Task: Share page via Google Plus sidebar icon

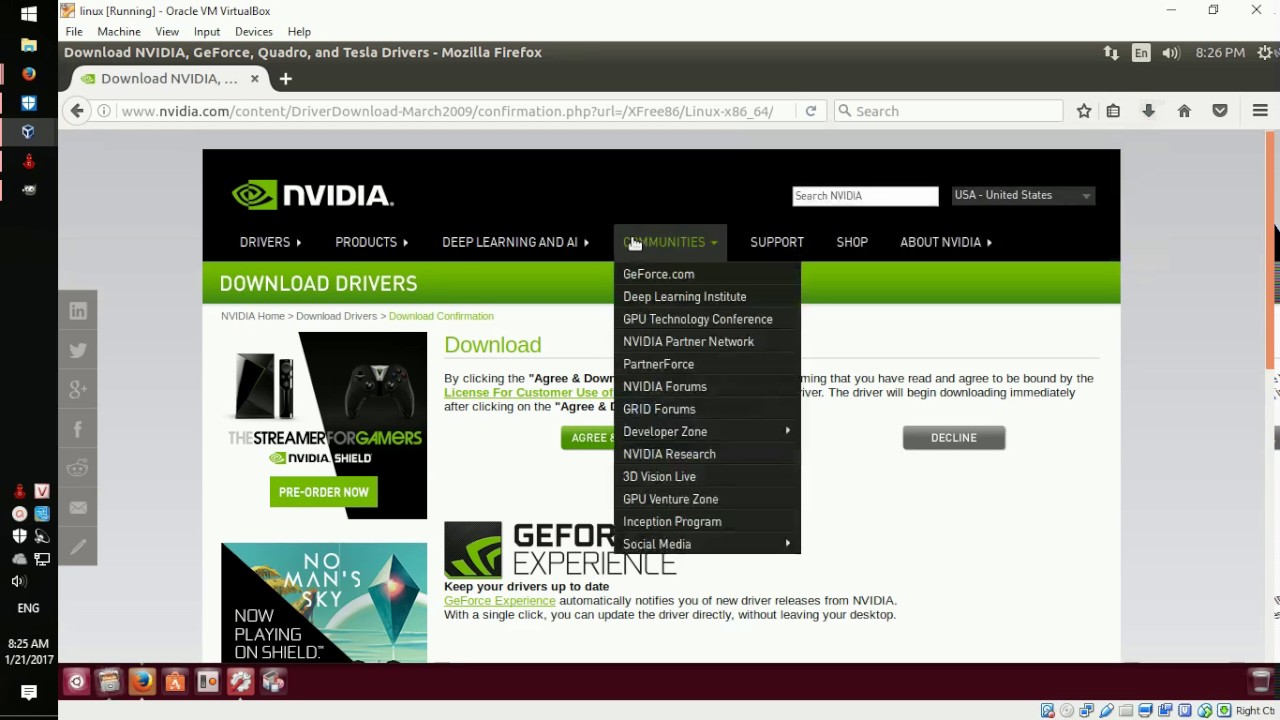Action: coord(78,390)
